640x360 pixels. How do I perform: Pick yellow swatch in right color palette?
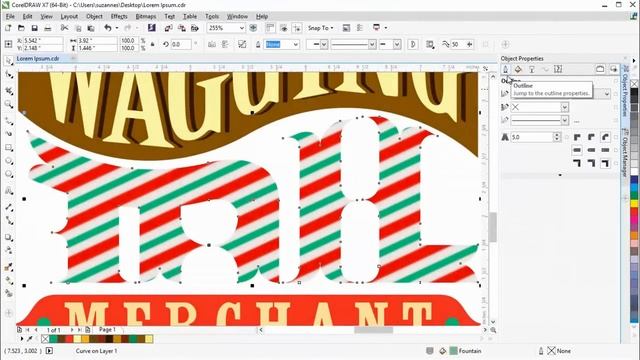(x=634, y=203)
